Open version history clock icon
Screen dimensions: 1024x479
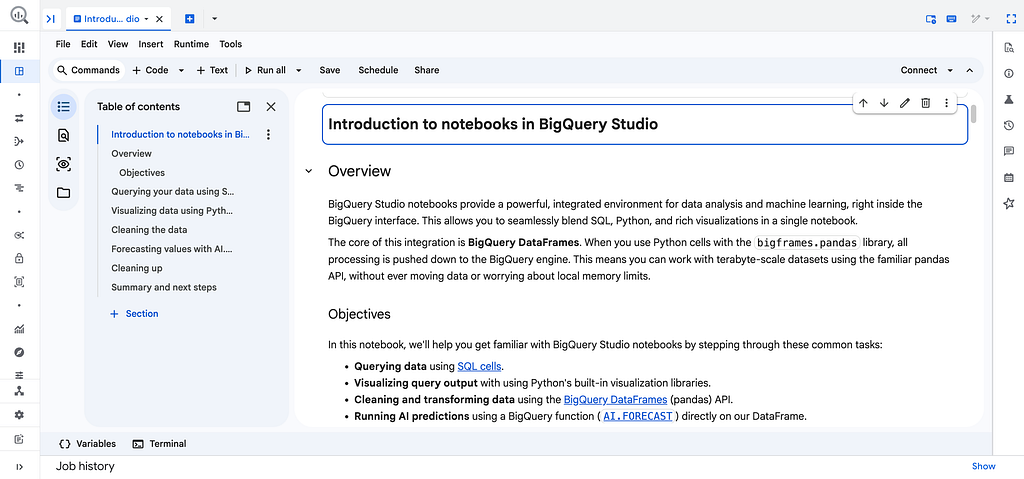point(1008,125)
